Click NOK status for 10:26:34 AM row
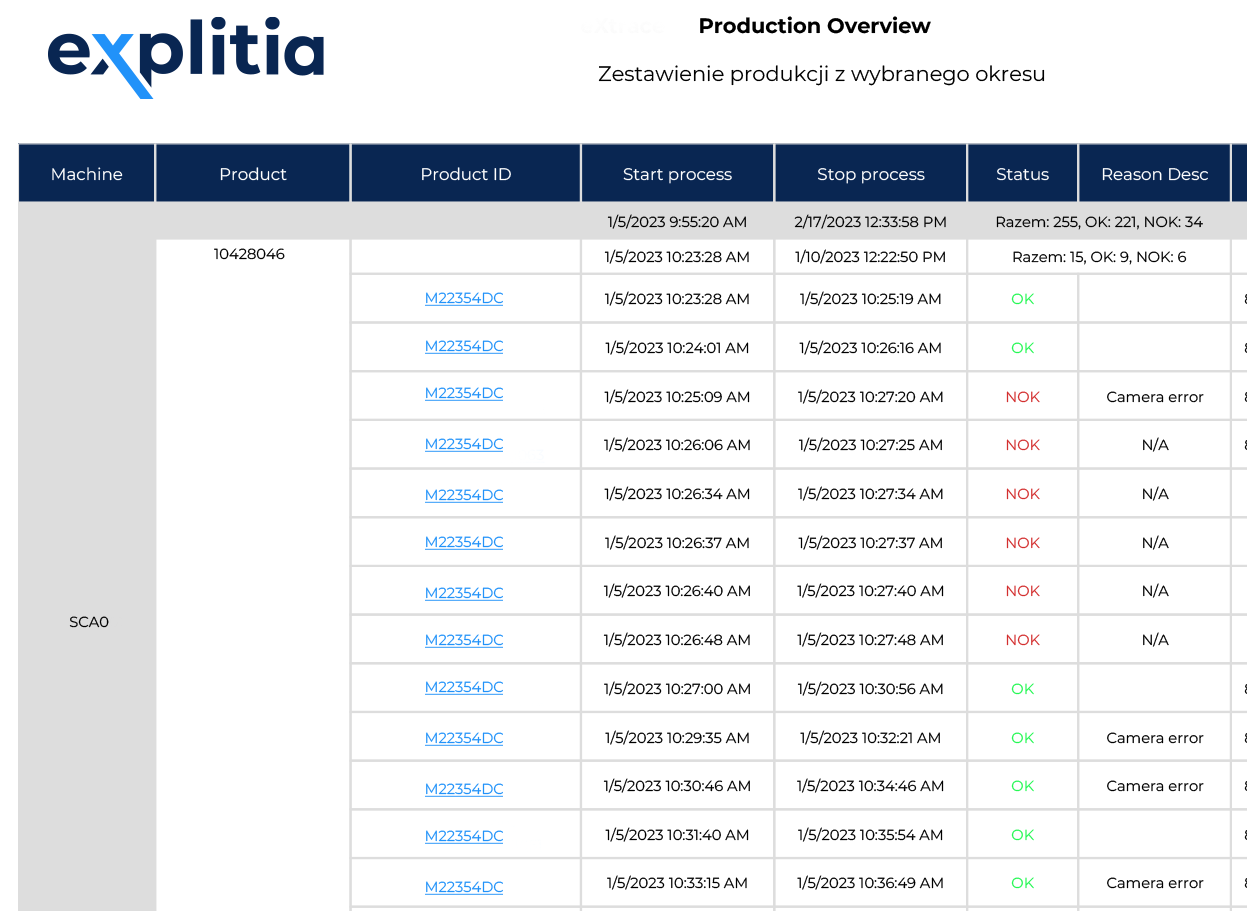This screenshot has height=911, width=1247. [1023, 494]
